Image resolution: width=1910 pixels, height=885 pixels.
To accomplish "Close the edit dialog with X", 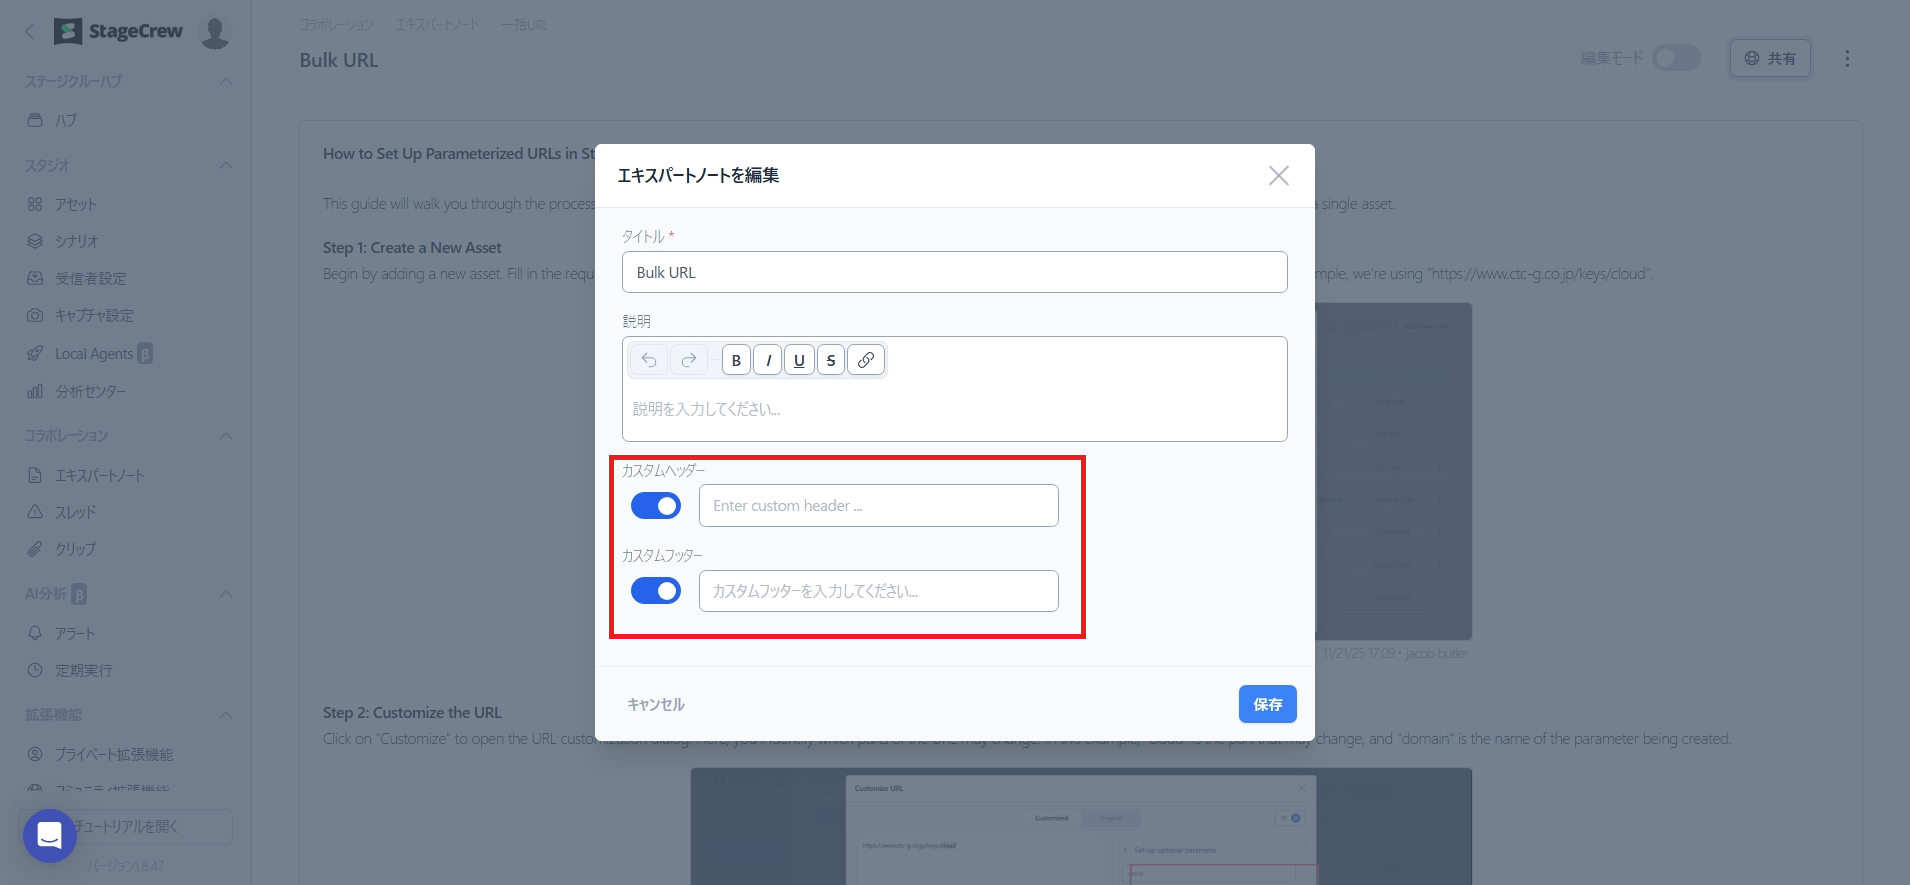I will 1278,176.
